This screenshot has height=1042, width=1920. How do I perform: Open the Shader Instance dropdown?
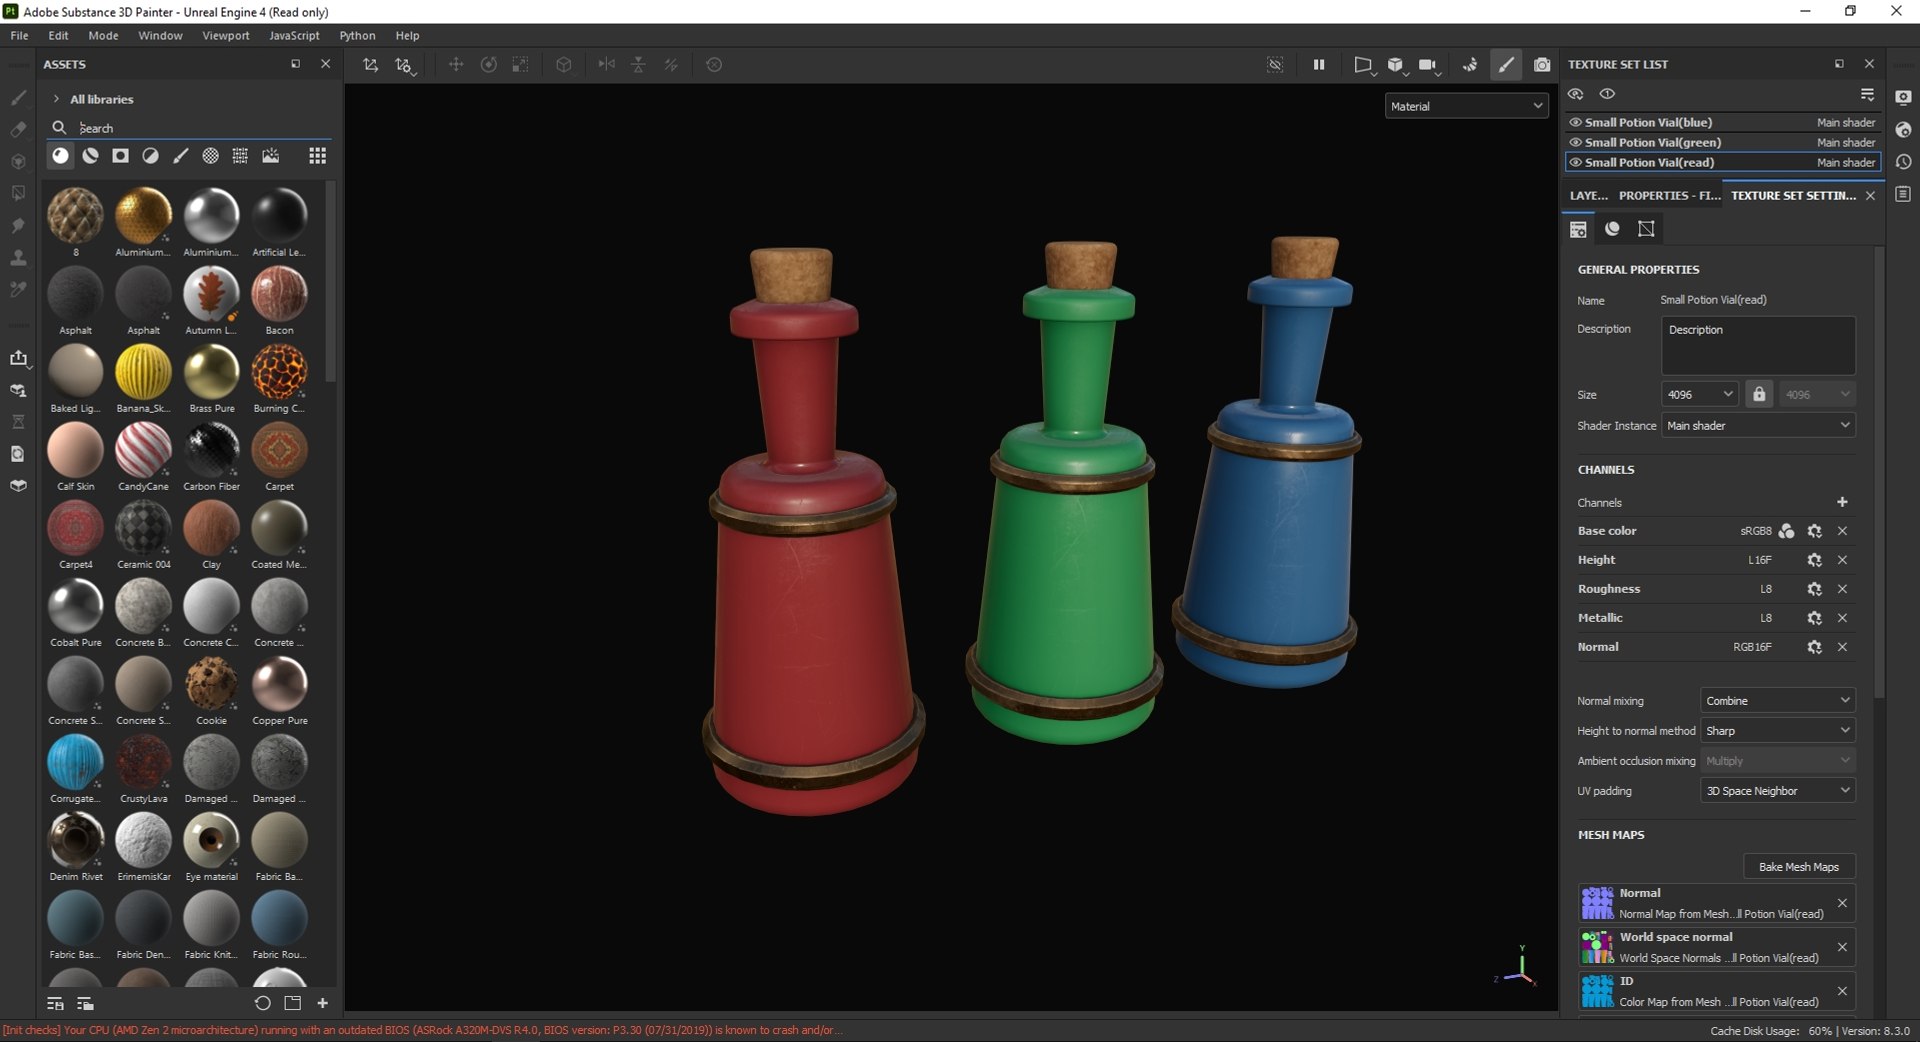[1758, 425]
